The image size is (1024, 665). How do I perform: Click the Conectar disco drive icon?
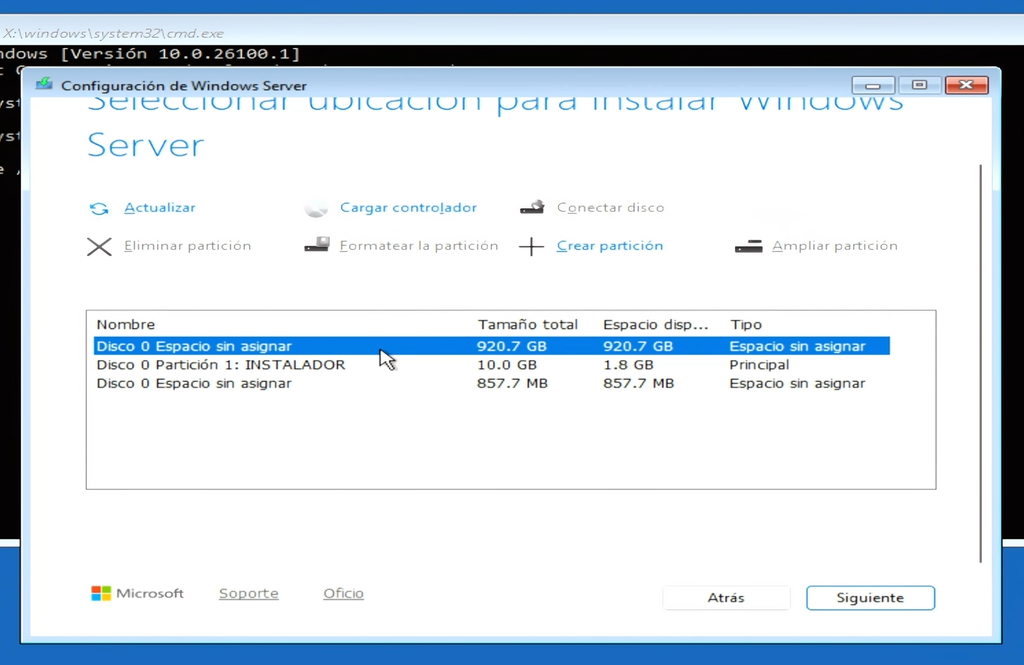click(532, 208)
